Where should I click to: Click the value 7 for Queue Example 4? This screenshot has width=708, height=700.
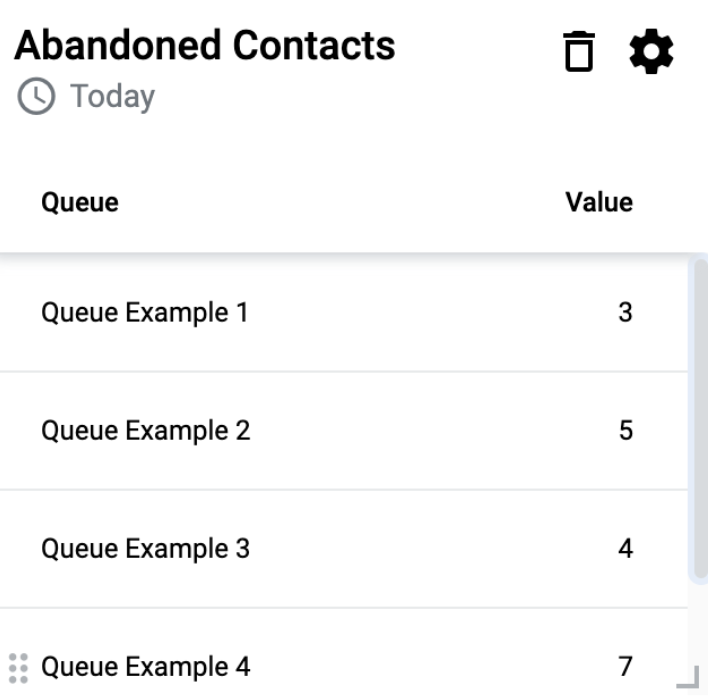(625, 666)
